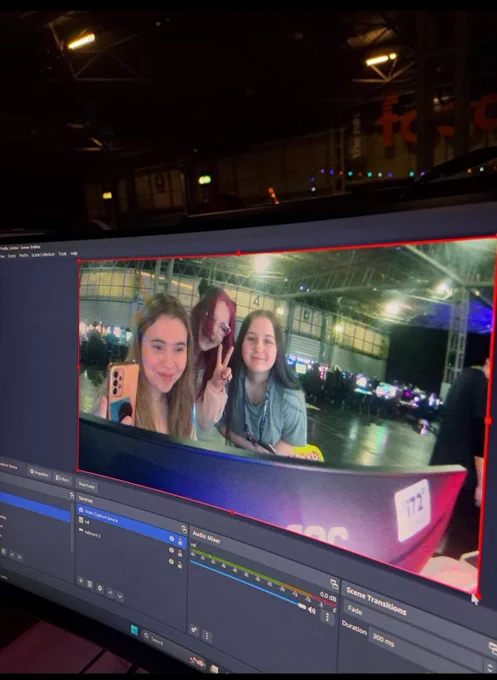
Task: Pop out the Scenes dock
Action: click(x=72, y=495)
